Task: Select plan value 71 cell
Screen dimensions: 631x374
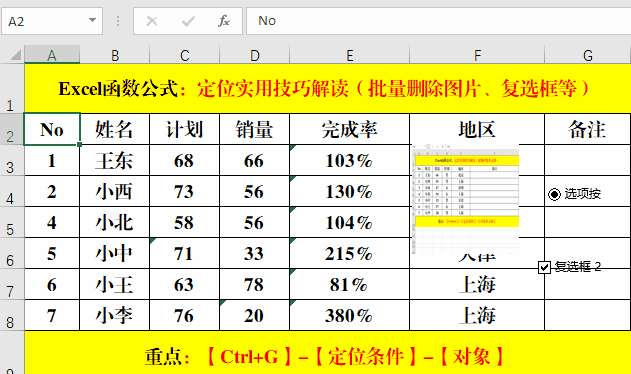Action: [x=184, y=253]
